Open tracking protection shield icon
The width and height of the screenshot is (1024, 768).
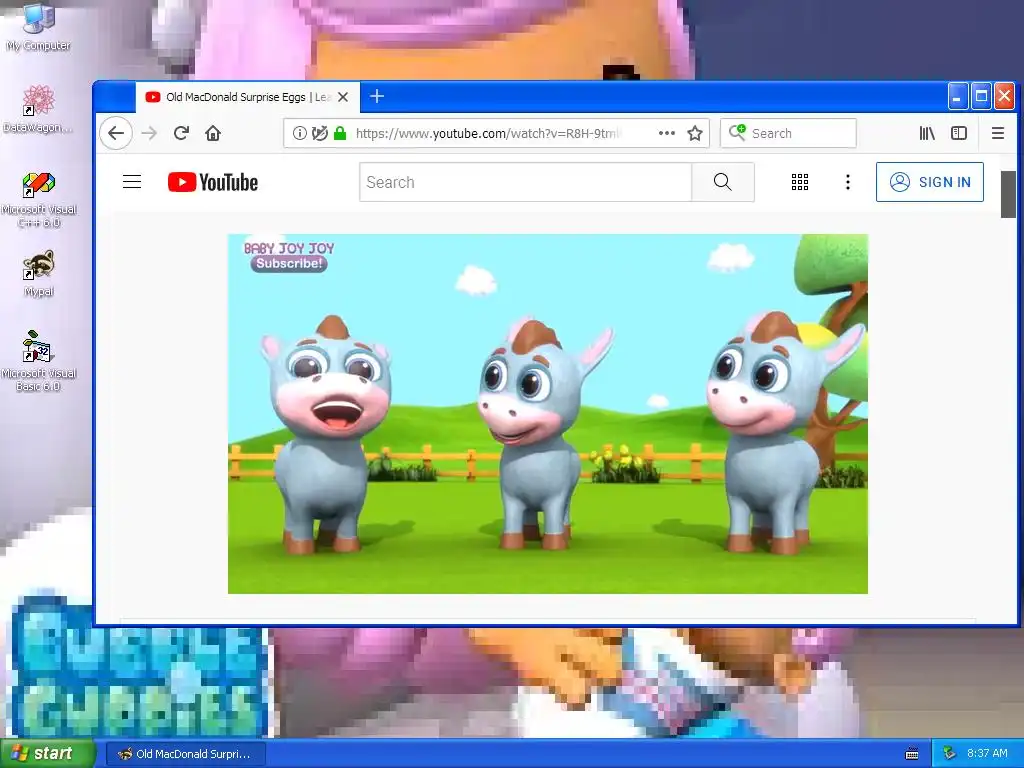(x=319, y=133)
